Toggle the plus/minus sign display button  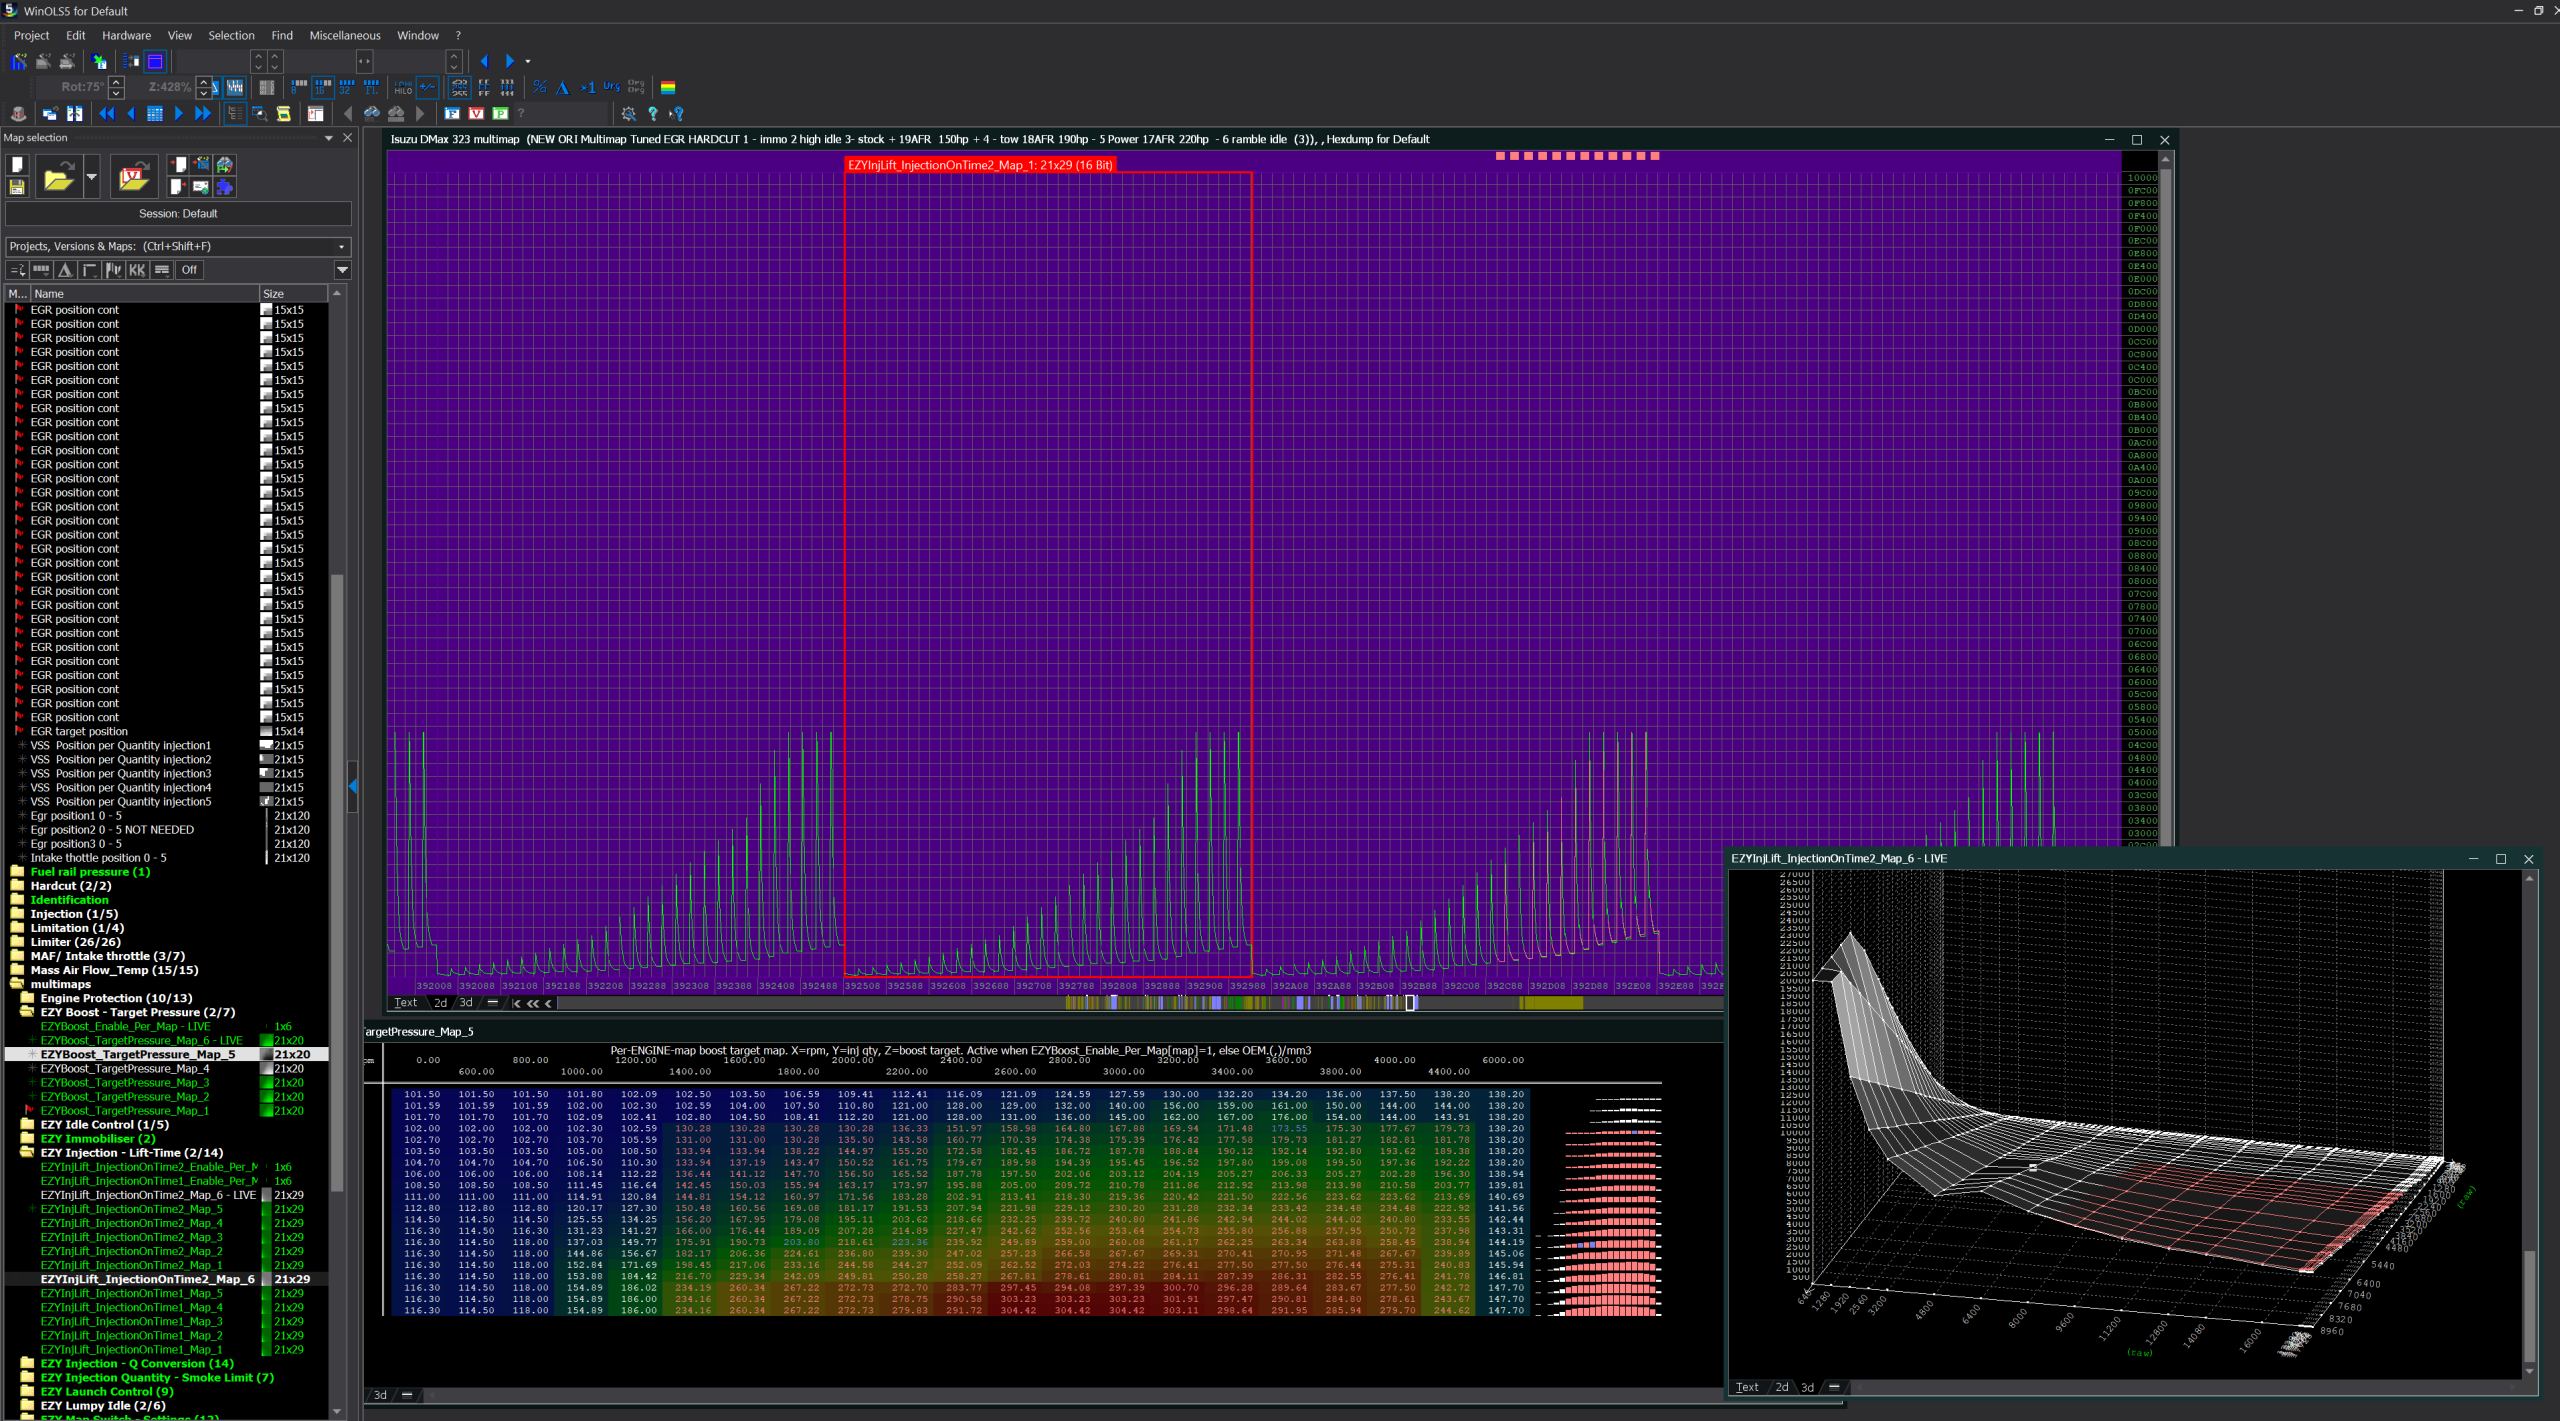coord(427,88)
